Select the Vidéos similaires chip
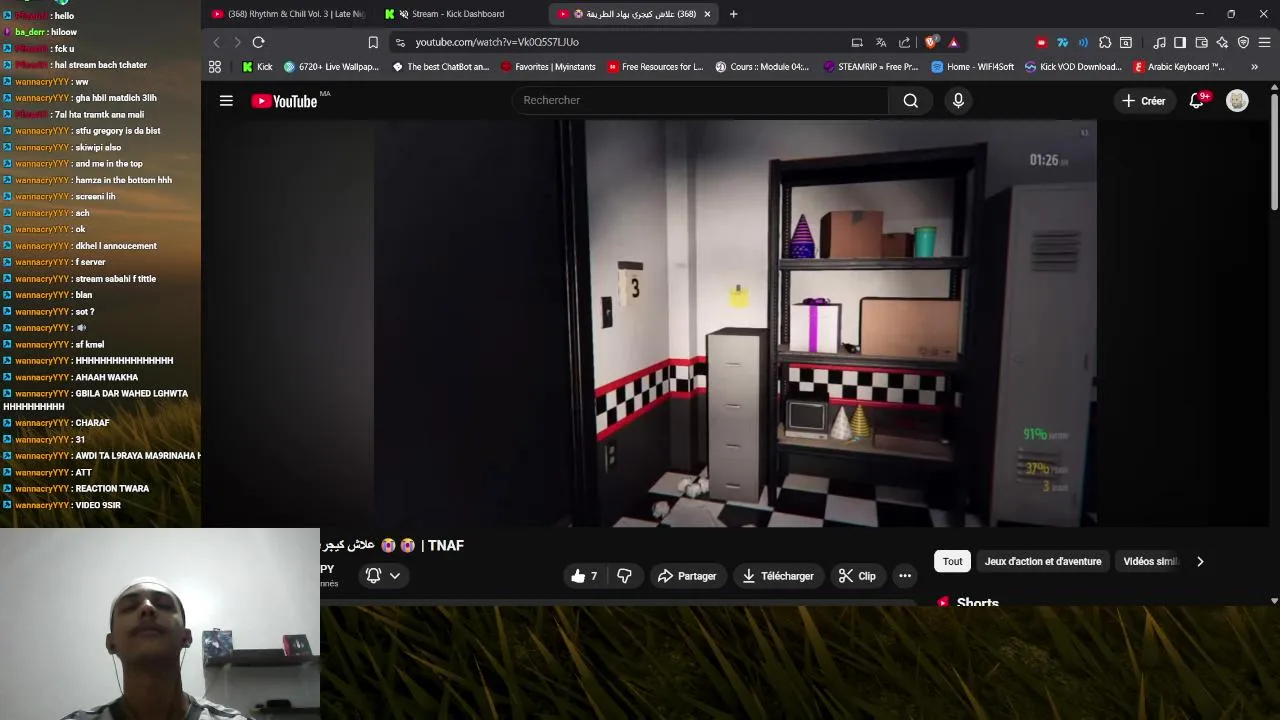 tap(1150, 561)
